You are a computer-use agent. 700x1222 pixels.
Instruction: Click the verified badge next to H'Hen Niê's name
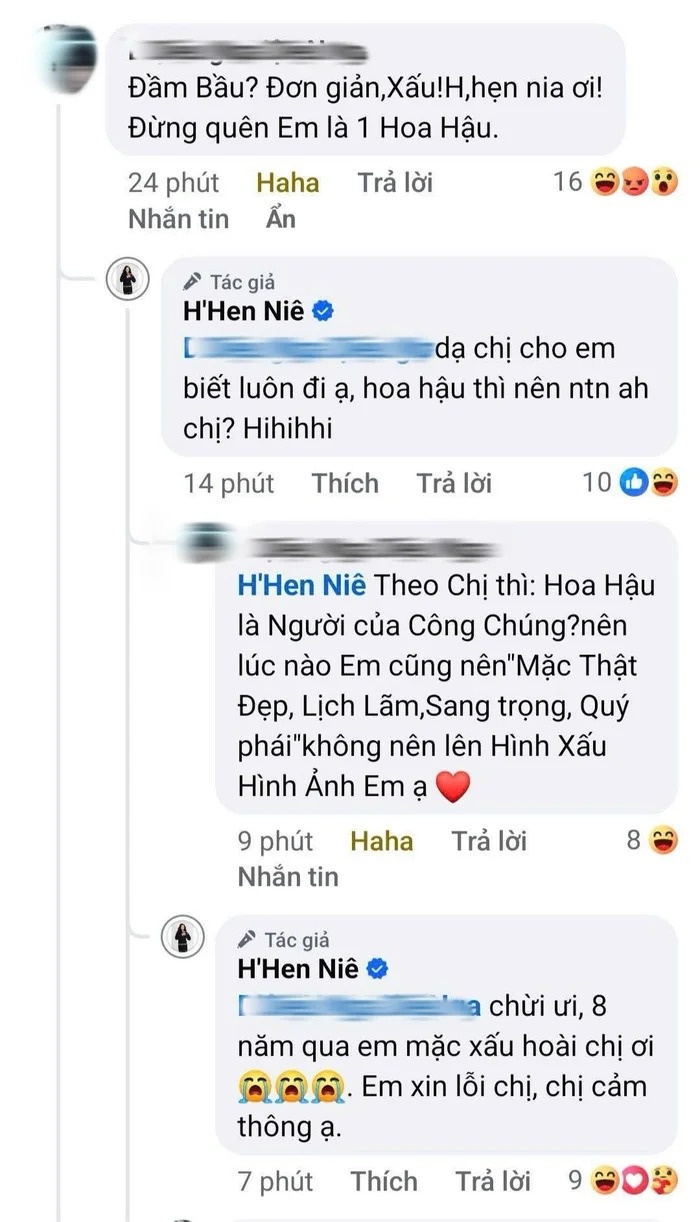pos(321,311)
